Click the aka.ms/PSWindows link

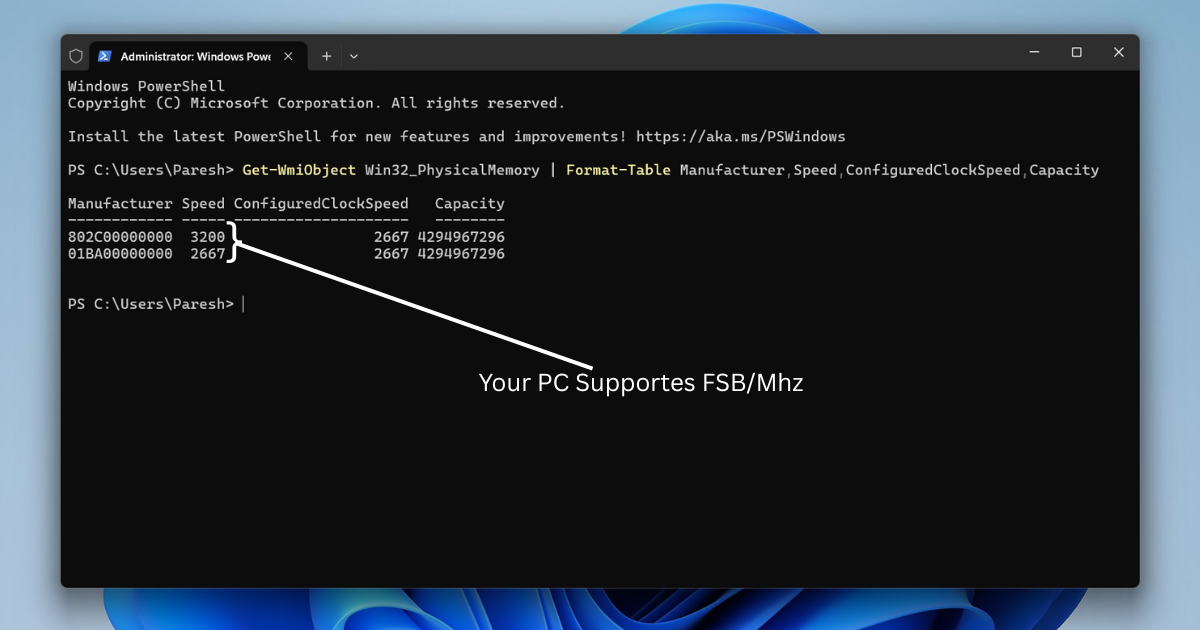pos(740,136)
